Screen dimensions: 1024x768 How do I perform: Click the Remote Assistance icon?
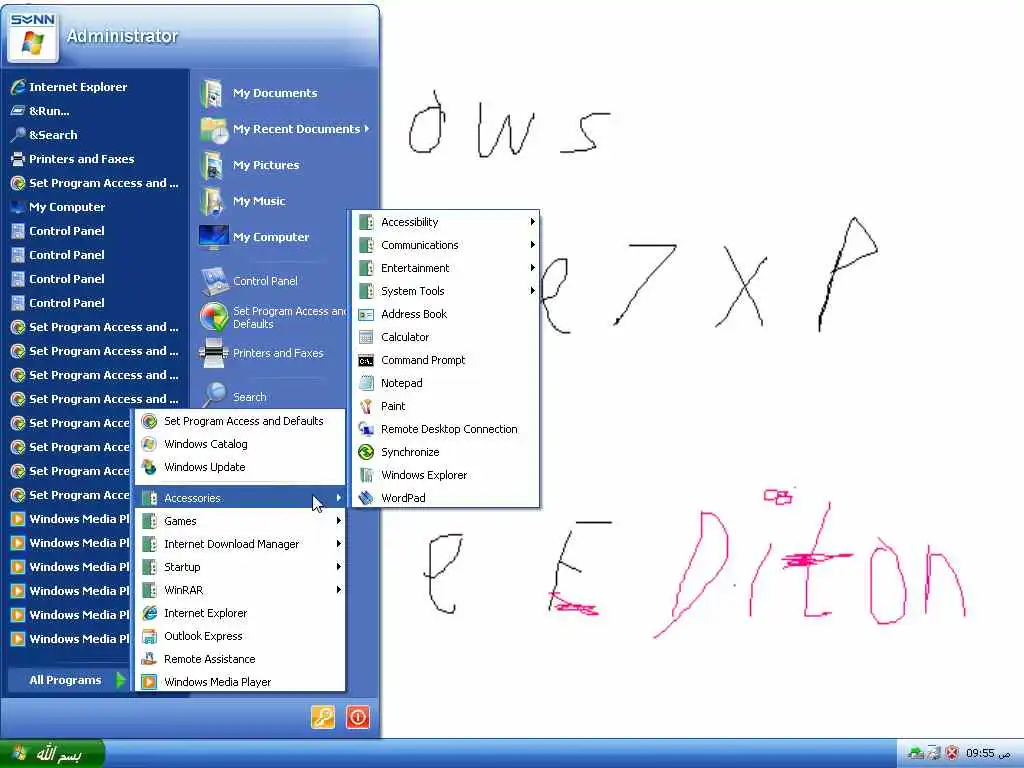(x=150, y=659)
